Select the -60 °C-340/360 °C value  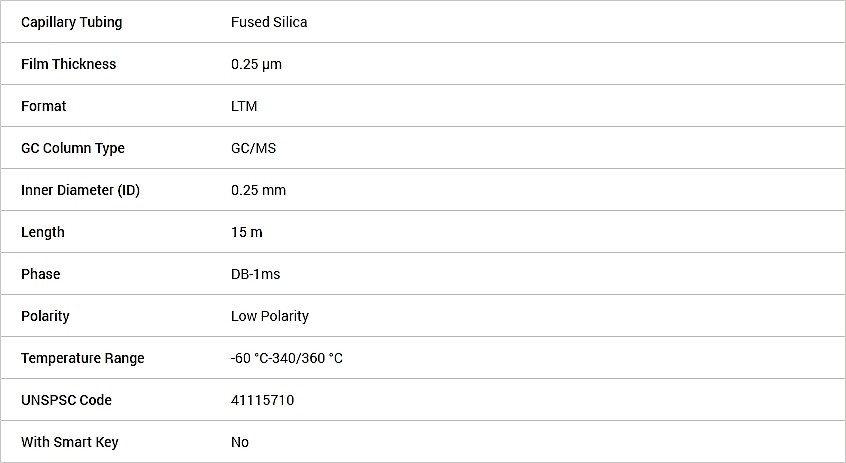[287, 358]
